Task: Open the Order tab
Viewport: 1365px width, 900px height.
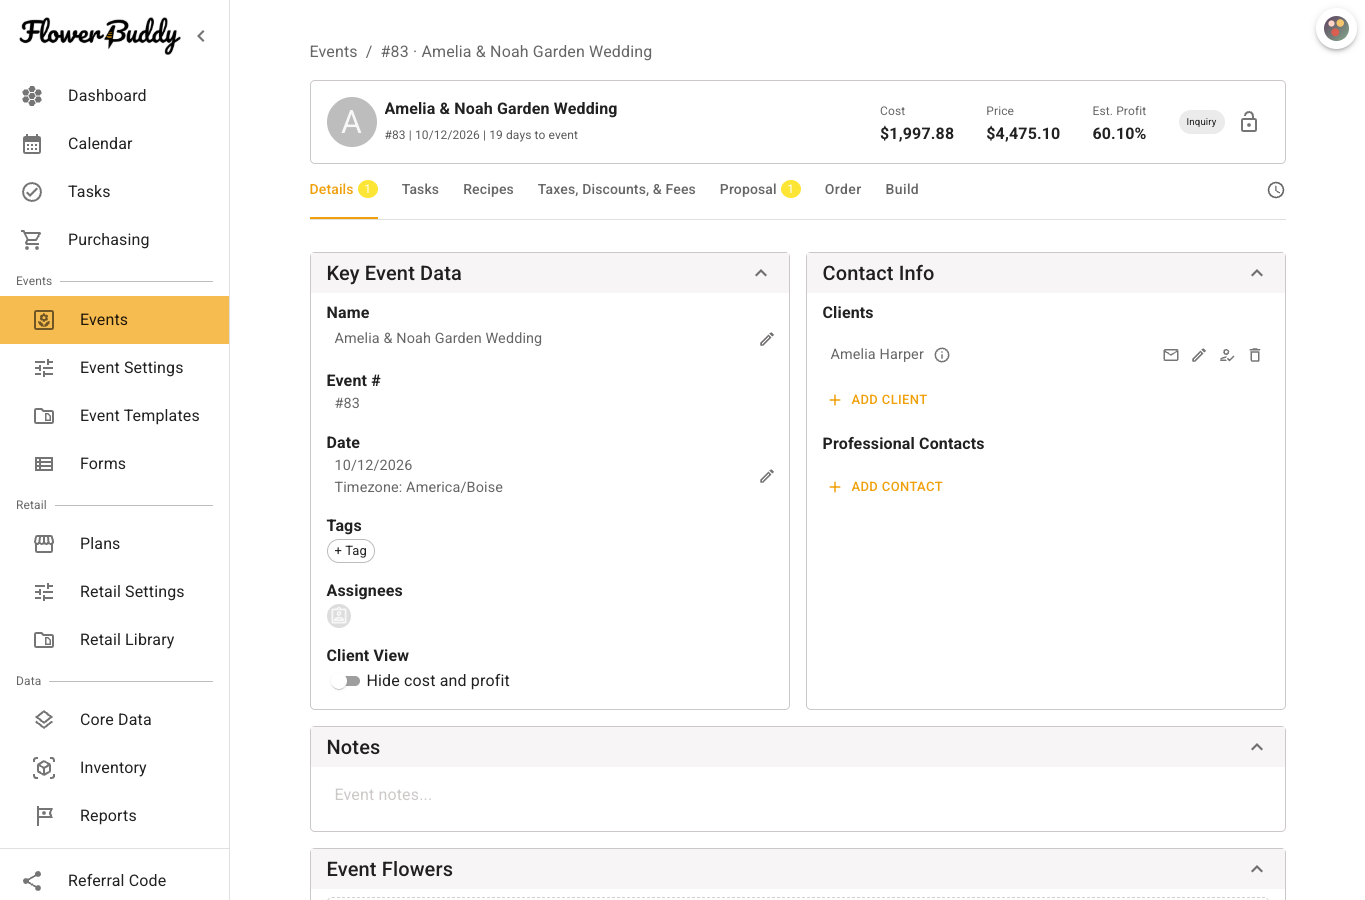Action: [x=843, y=190]
